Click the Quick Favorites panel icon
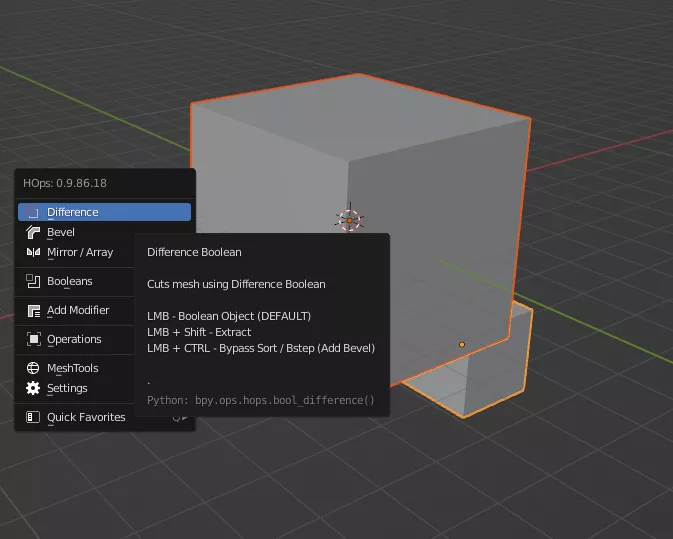The width and height of the screenshot is (673, 539). (33, 417)
